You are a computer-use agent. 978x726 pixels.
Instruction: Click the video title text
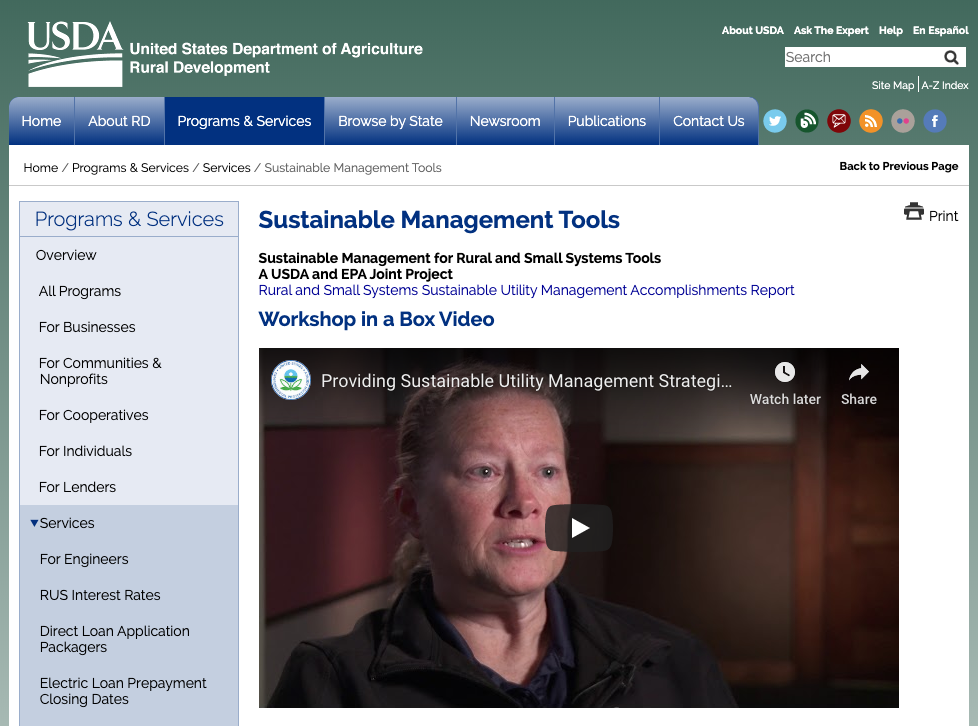coord(526,381)
